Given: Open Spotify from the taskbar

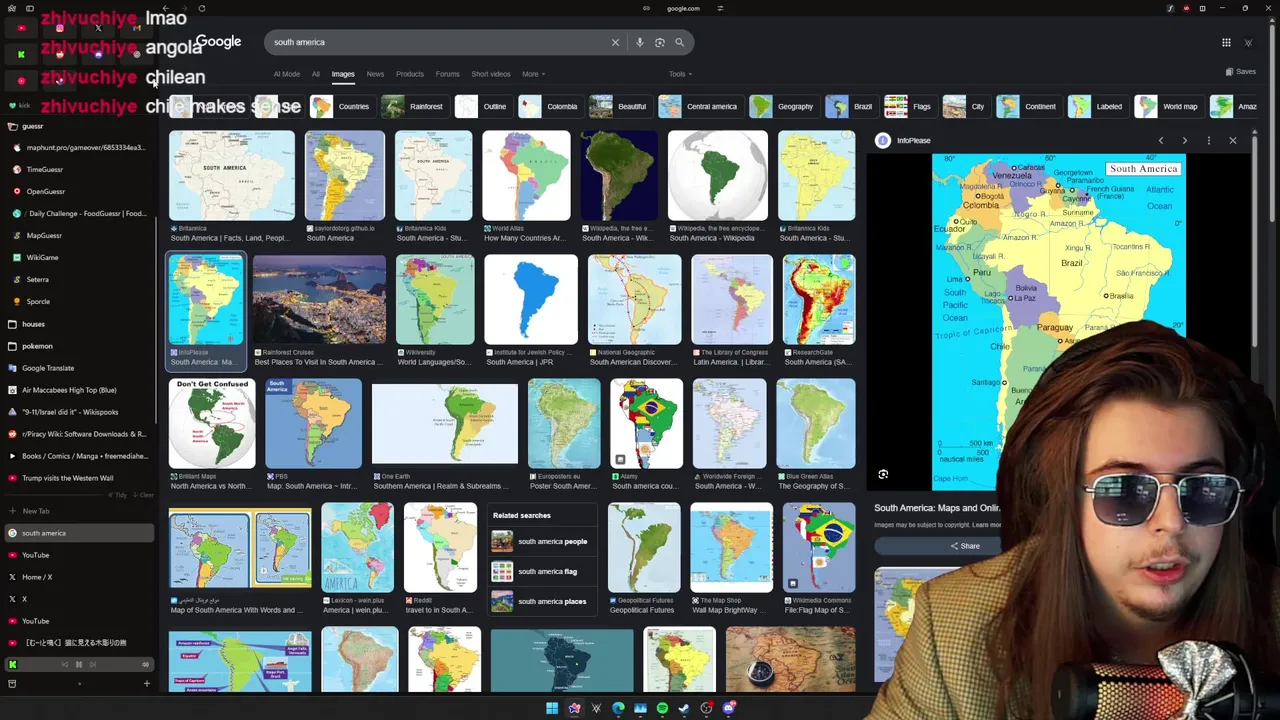Looking at the screenshot, I should pos(662,708).
